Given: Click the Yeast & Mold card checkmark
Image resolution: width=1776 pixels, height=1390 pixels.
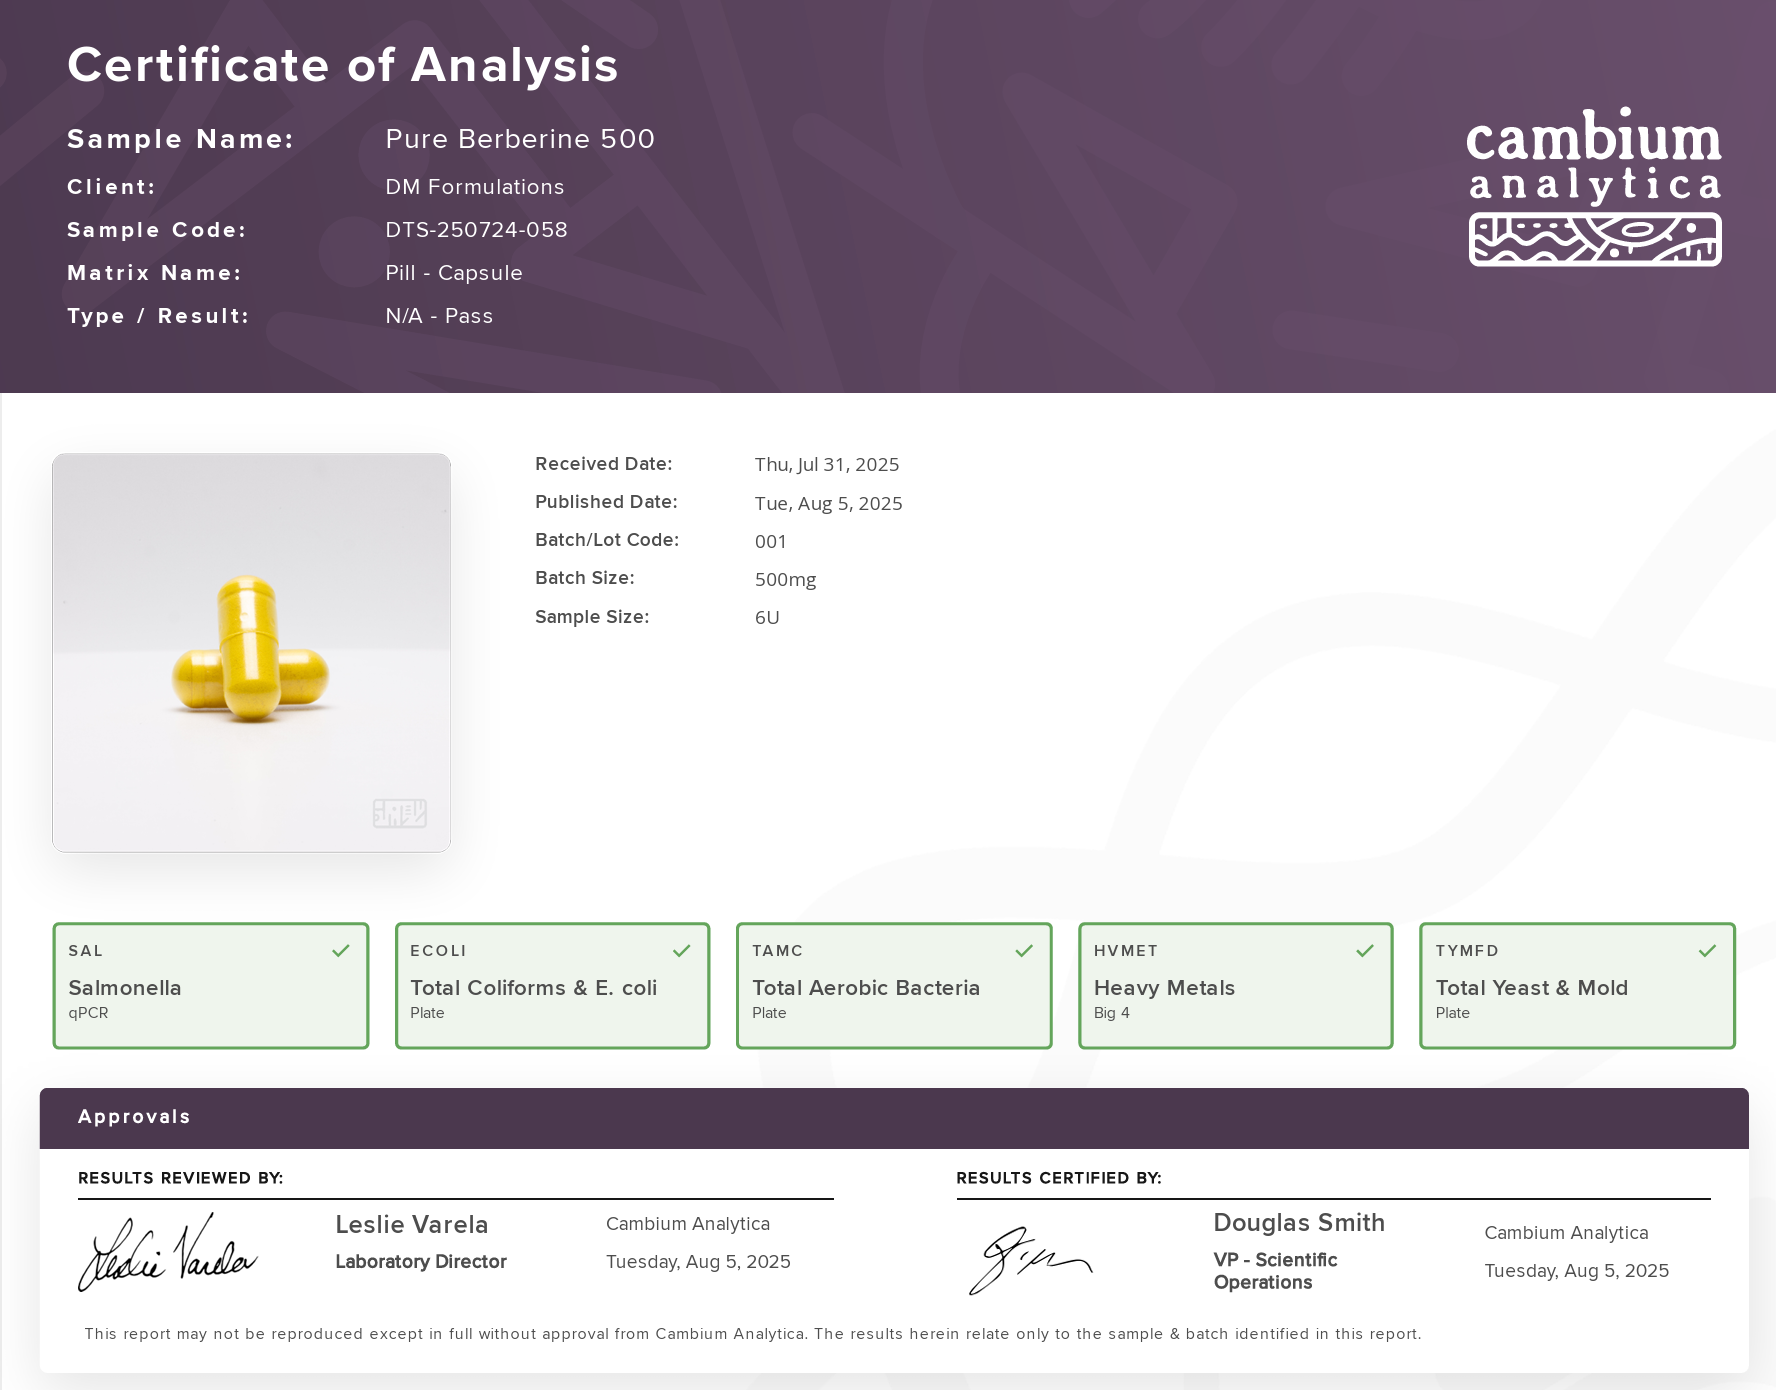Looking at the screenshot, I should [1707, 951].
